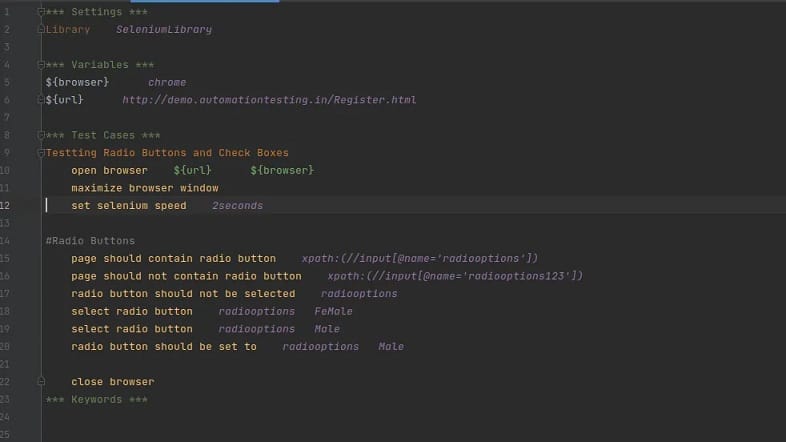Click fold end marker beside close browser
The image size is (786, 442).
(x=41, y=382)
